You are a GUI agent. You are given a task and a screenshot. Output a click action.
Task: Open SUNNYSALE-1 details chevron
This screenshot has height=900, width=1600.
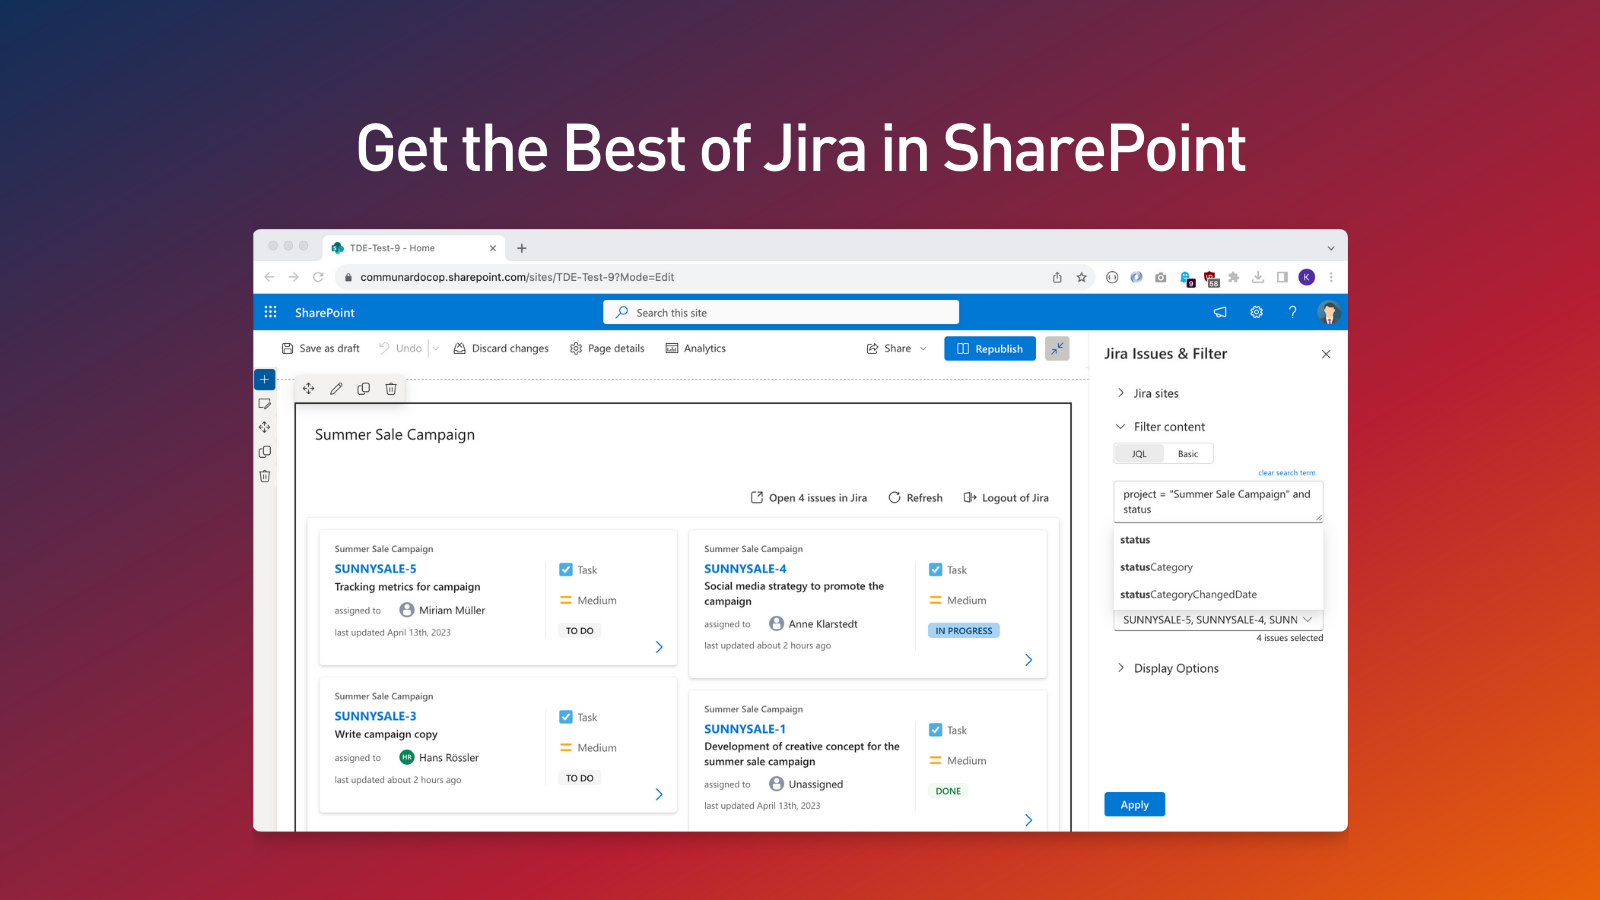[x=1028, y=820]
